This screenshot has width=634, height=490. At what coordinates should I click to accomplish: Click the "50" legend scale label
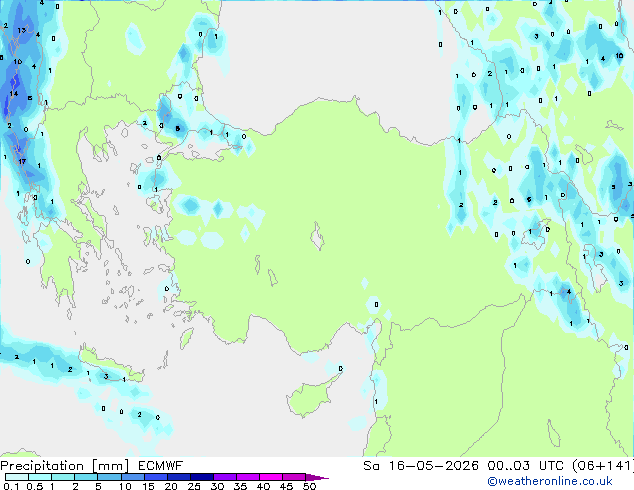click(309, 486)
